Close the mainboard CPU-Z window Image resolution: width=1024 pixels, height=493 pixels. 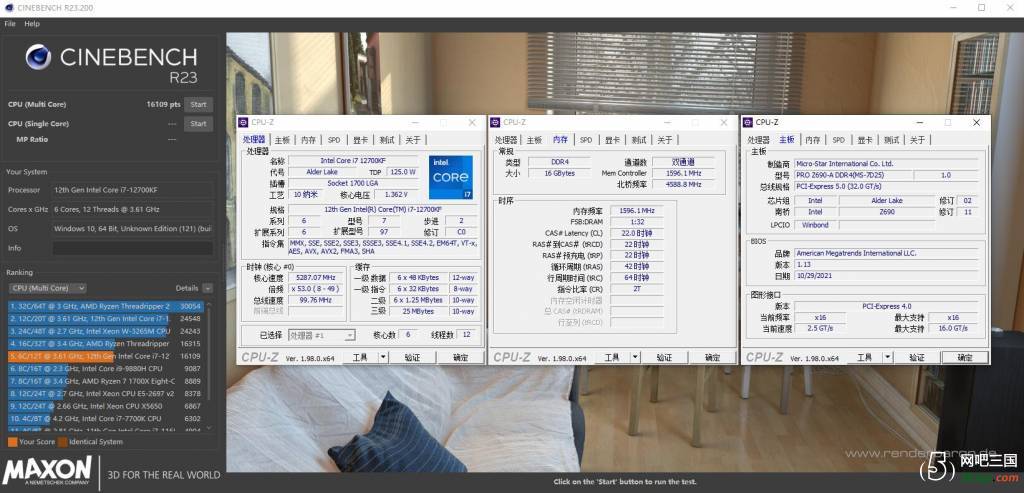(976, 122)
